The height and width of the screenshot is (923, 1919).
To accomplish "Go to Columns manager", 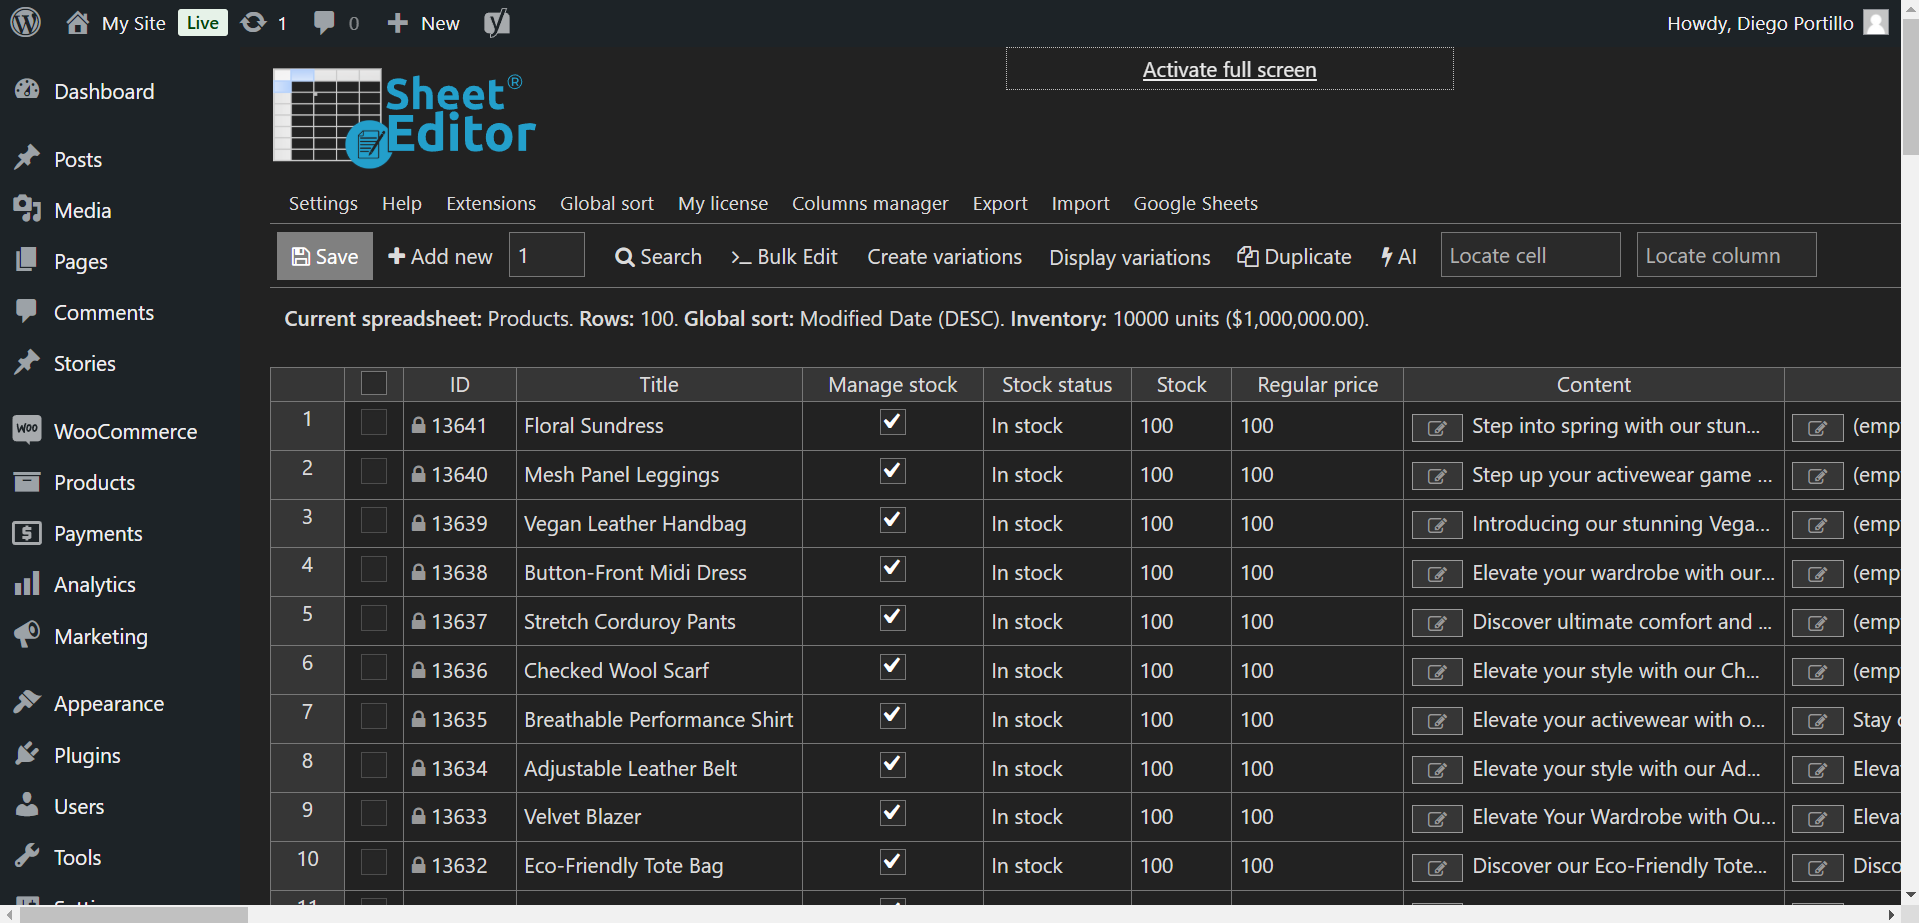I will click(x=869, y=204).
